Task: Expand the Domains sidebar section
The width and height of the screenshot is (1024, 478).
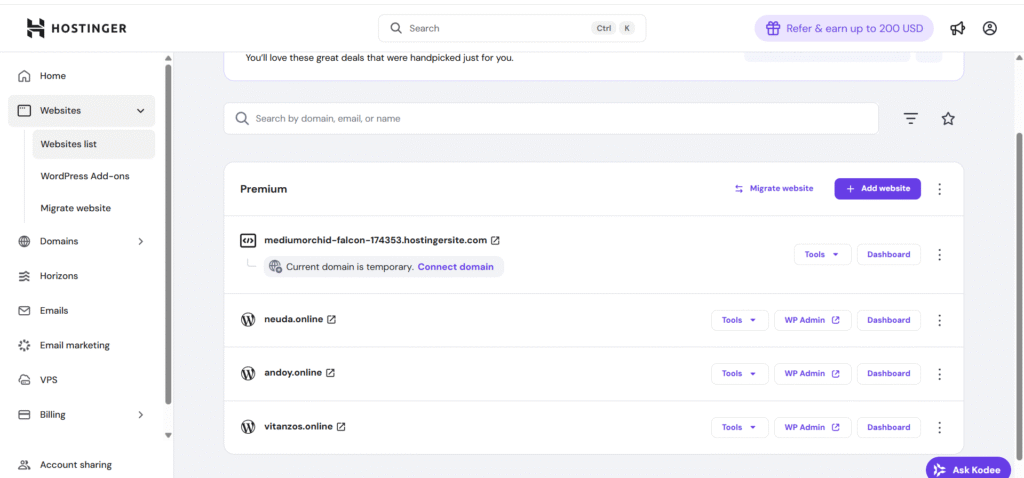Action: (x=141, y=241)
